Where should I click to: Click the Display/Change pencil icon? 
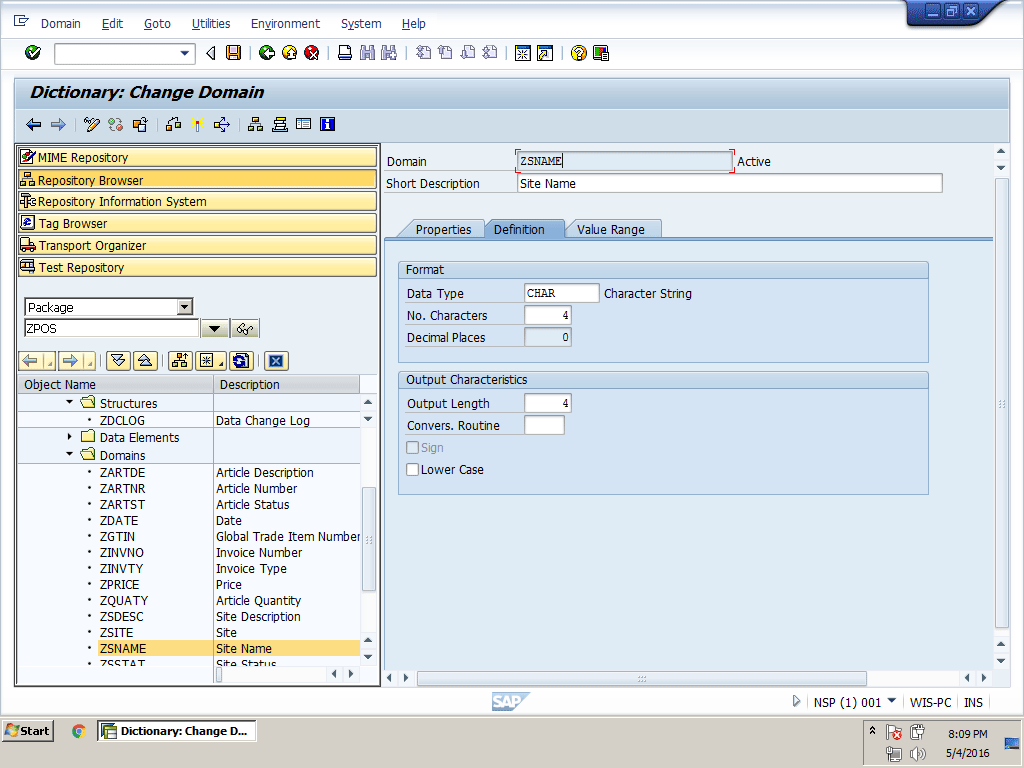pyautogui.click(x=92, y=124)
